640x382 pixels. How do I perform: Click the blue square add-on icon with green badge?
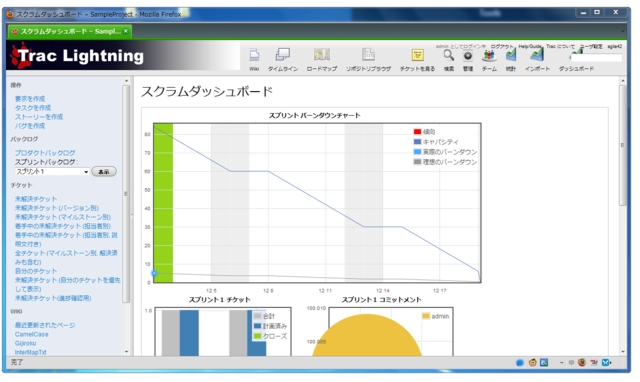[x=544, y=362]
